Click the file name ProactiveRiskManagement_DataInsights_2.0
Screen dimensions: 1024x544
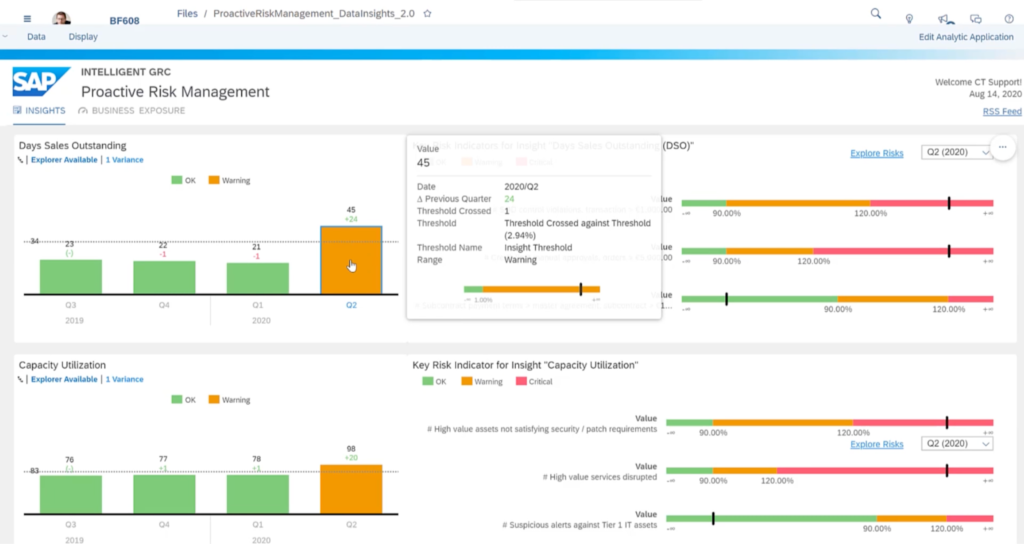click(x=313, y=13)
